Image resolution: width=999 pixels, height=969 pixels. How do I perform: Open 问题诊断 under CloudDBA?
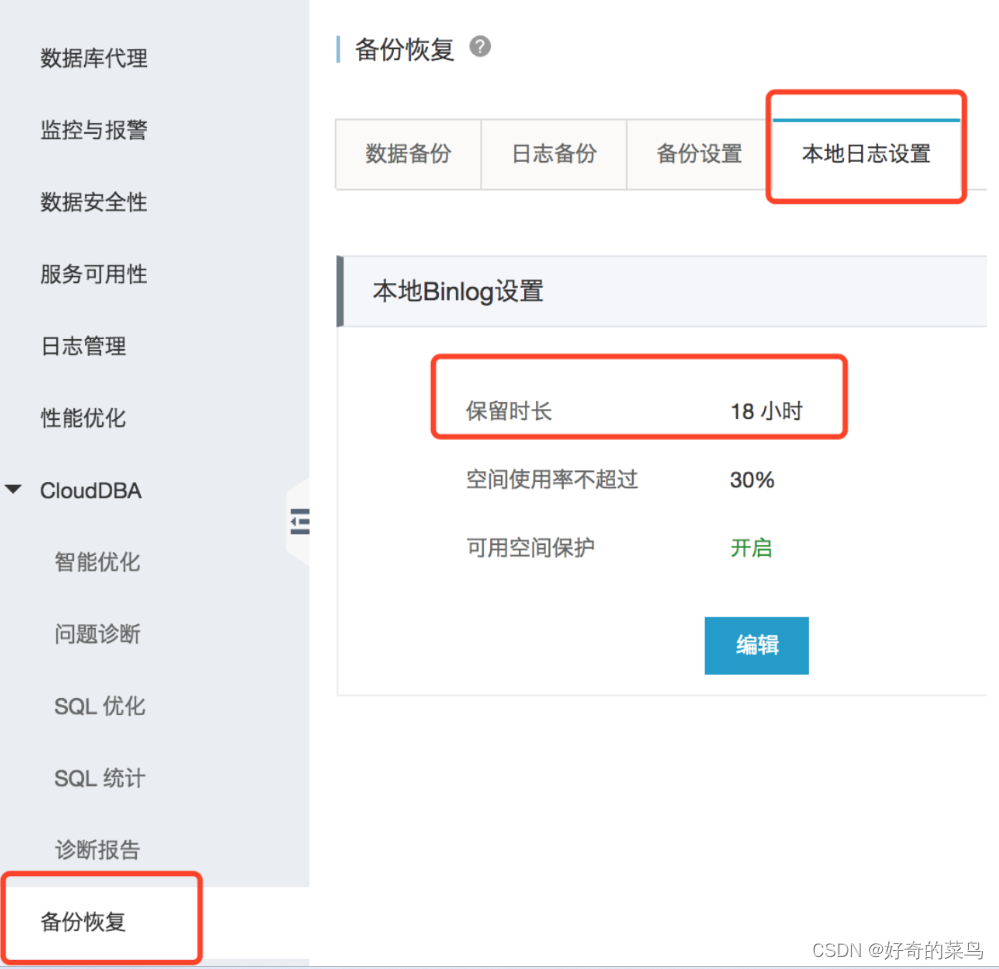coord(97,634)
